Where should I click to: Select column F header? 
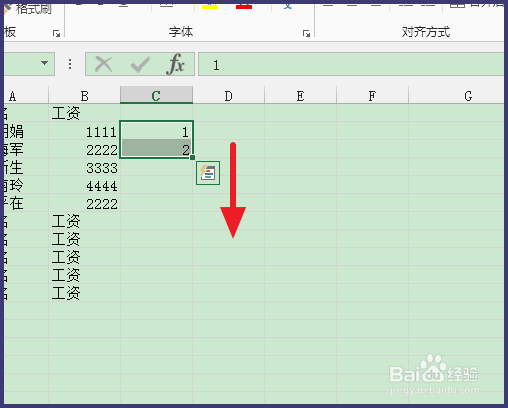372,96
